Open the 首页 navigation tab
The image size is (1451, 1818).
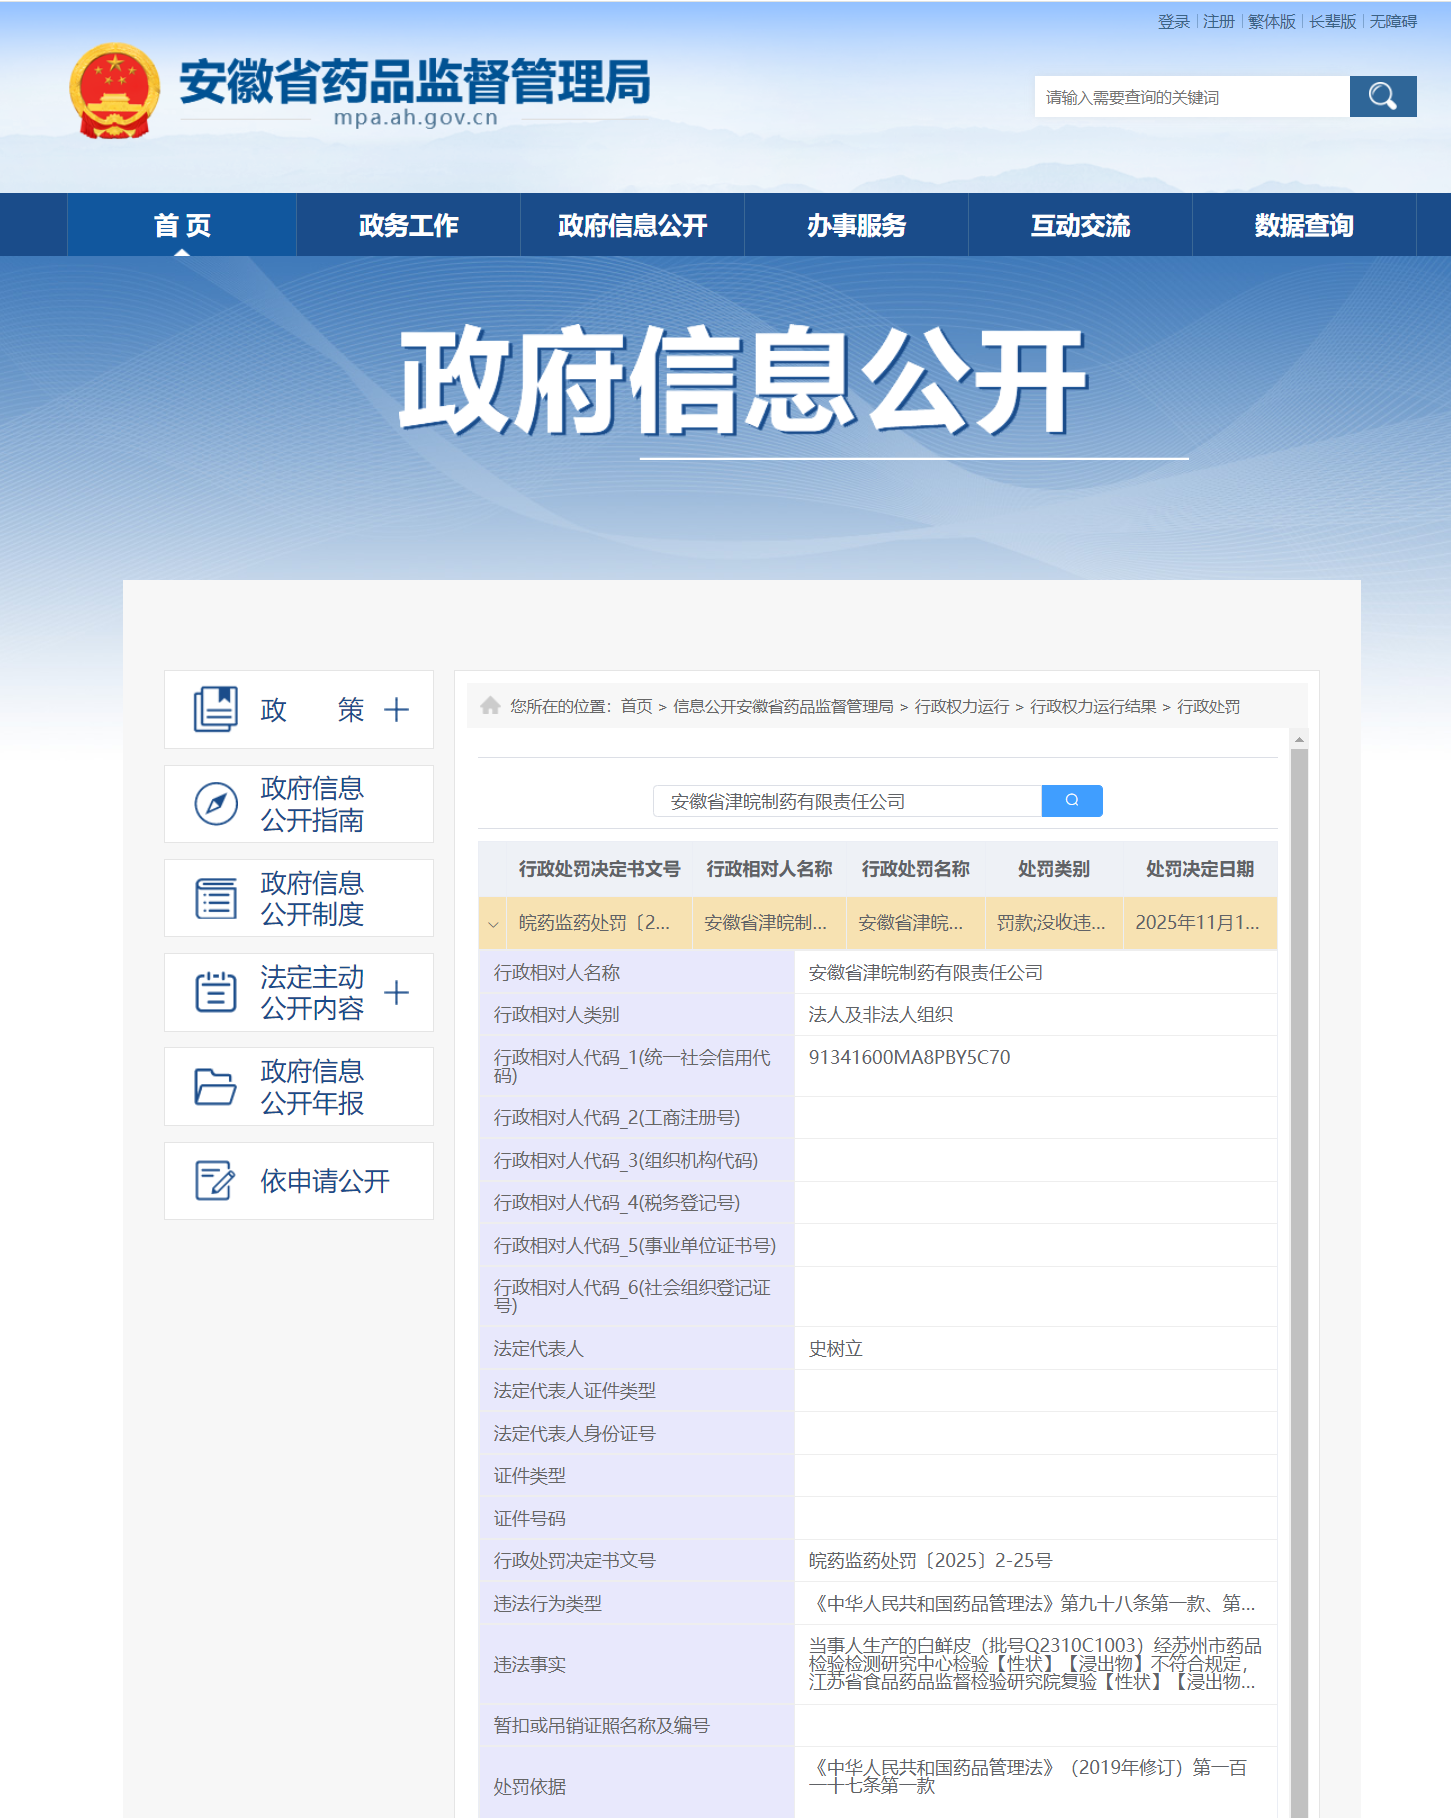click(182, 225)
